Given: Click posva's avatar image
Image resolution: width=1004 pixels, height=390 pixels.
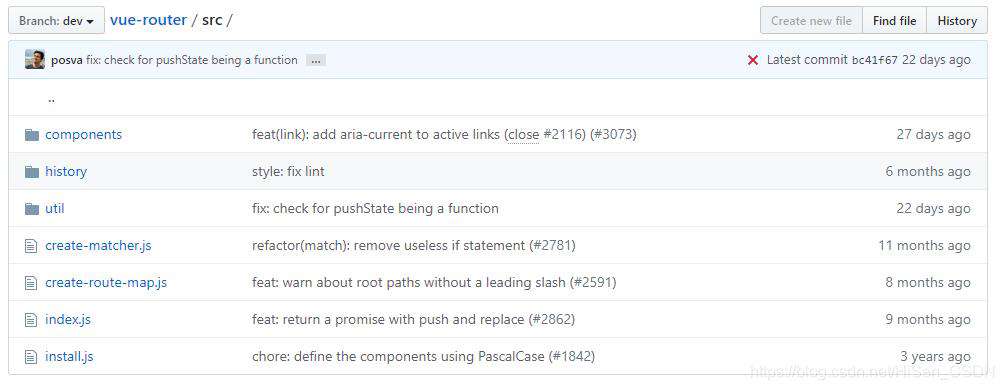Looking at the screenshot, I should 35,60.
